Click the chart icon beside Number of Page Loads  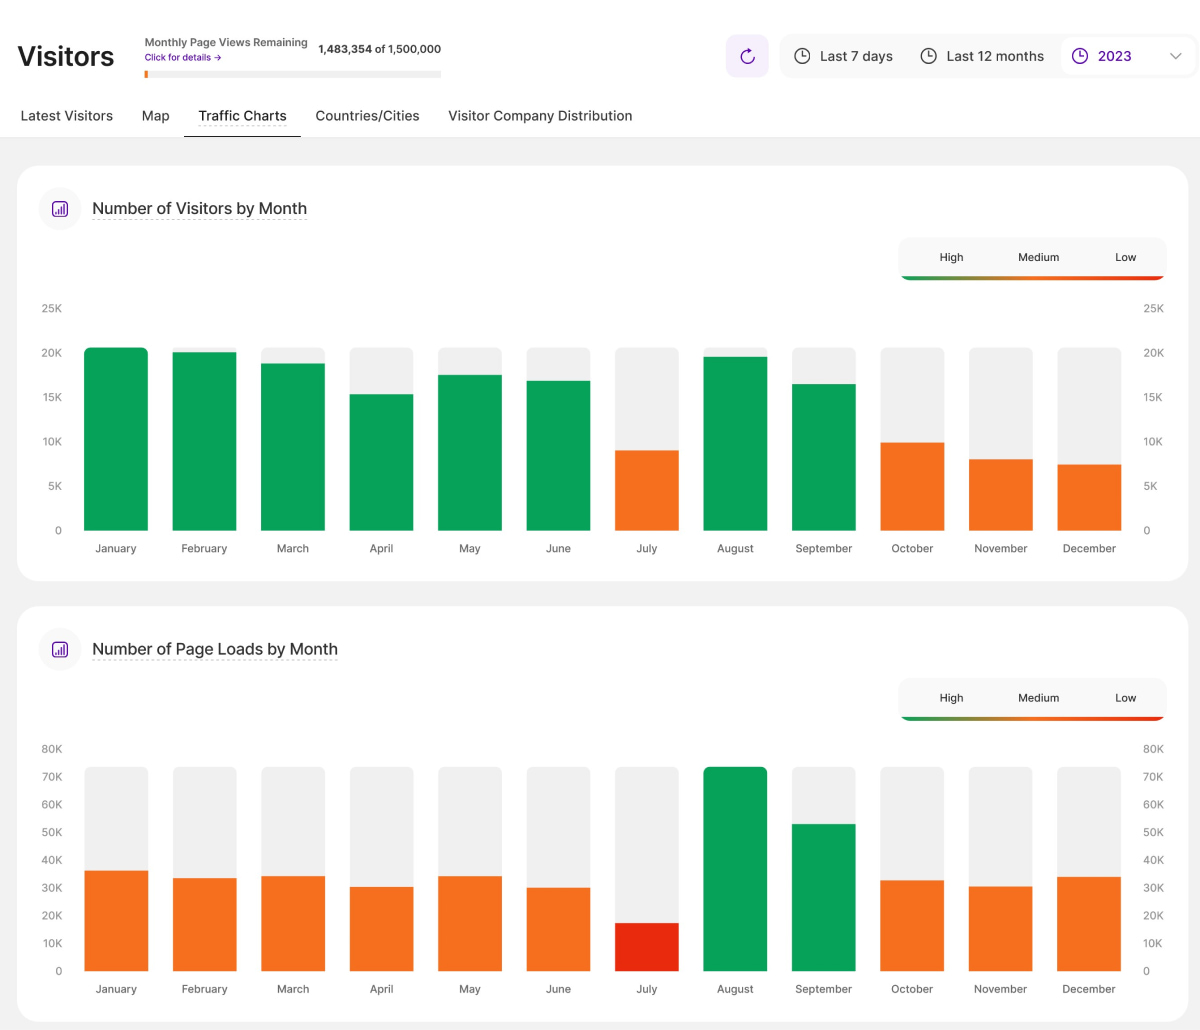pos(60,650)
